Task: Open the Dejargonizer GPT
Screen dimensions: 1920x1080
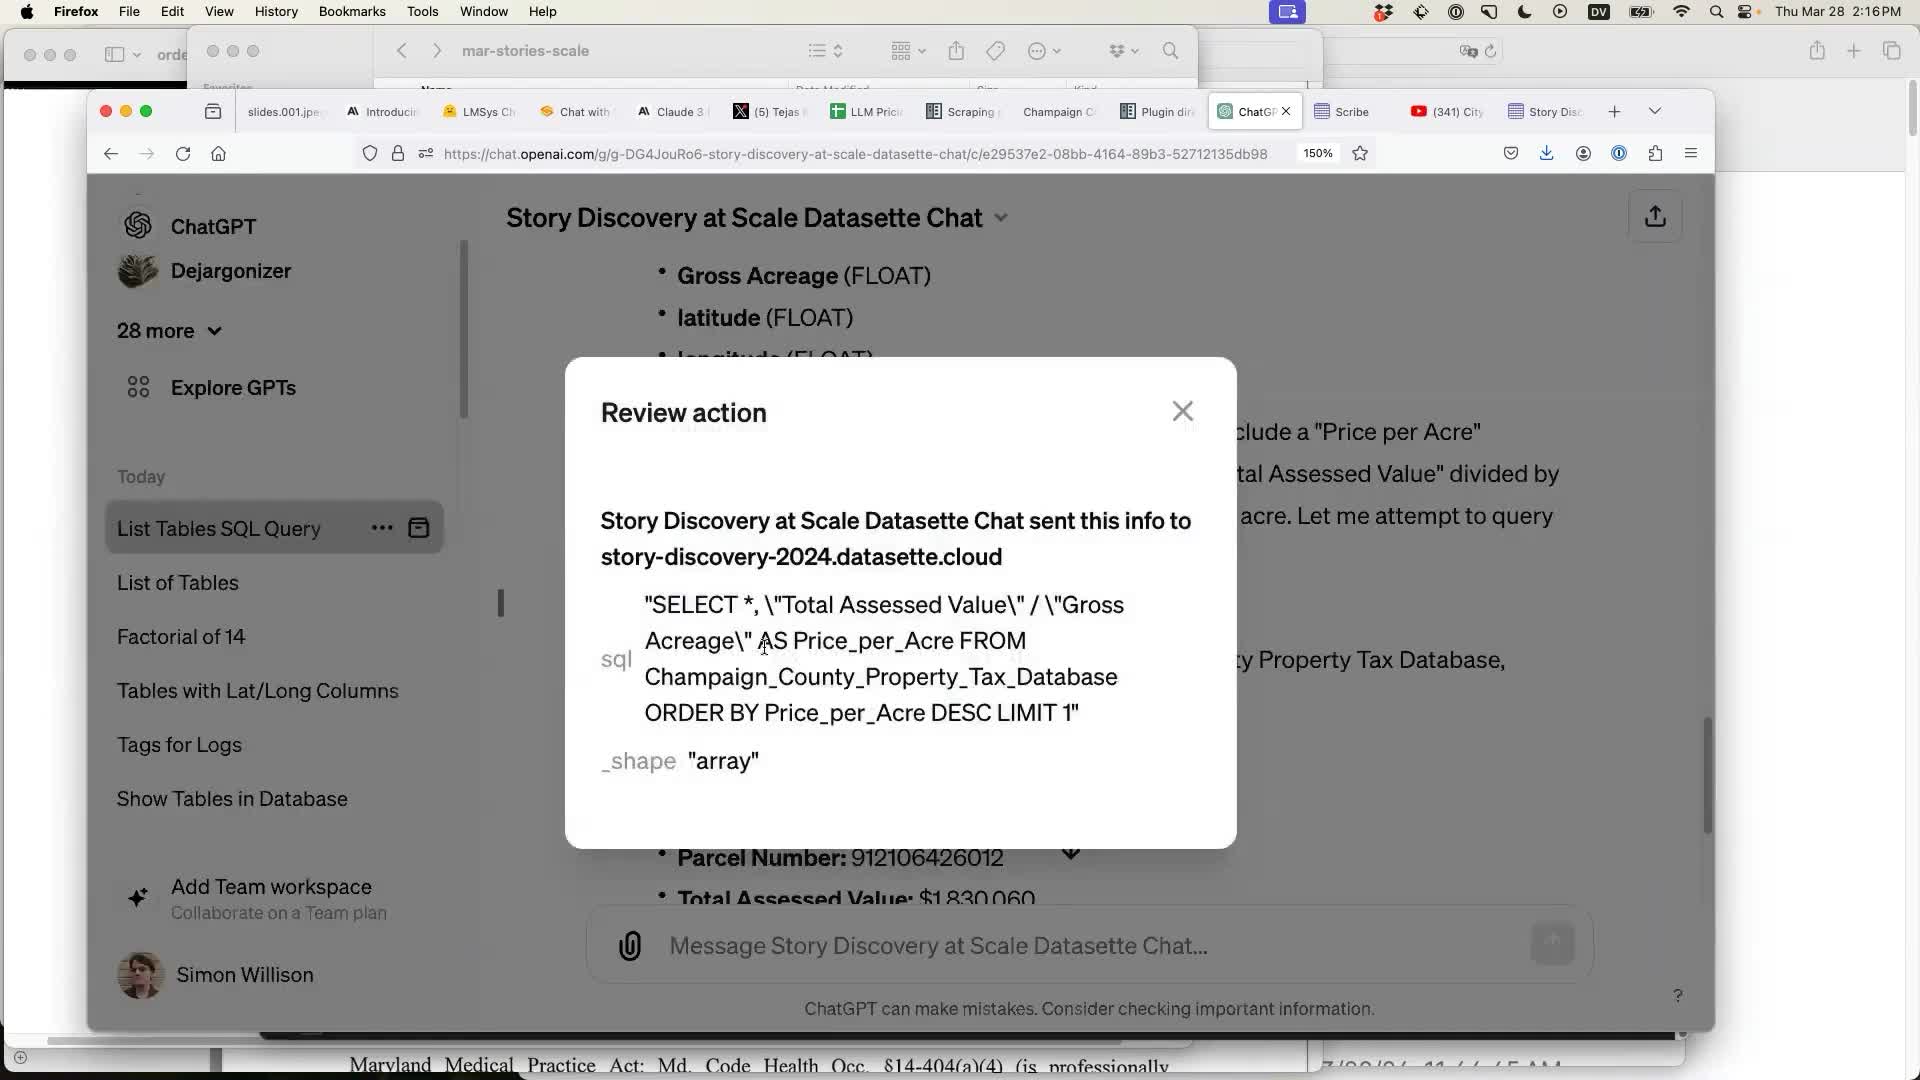Action: [206, 271]
